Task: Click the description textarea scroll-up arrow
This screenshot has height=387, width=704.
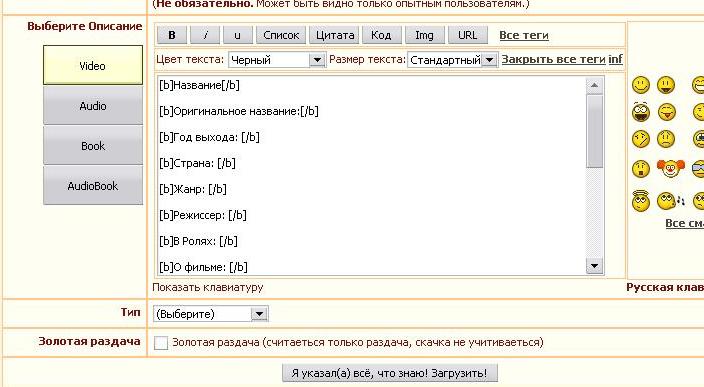Action: pos(594,85)
